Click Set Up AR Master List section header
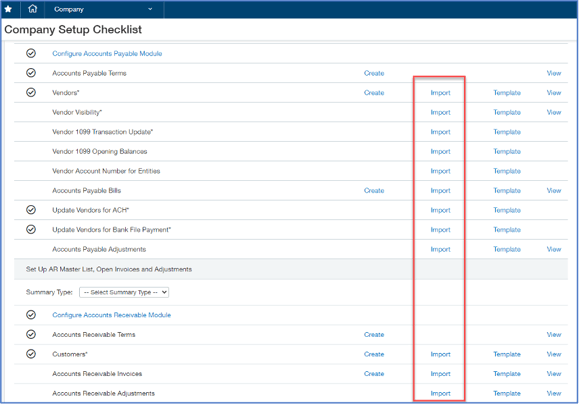Screen dimensions: 579x405 [109, 269]
